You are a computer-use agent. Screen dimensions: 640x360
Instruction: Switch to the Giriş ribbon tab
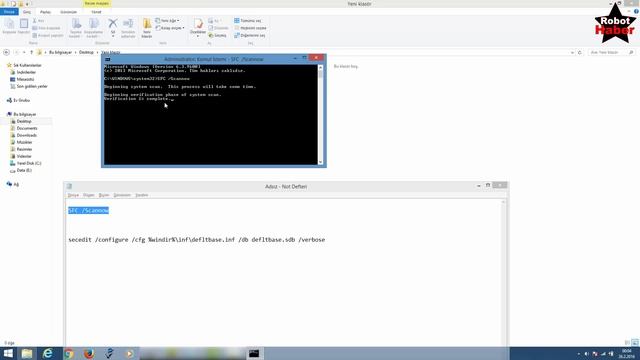(27, 12)
